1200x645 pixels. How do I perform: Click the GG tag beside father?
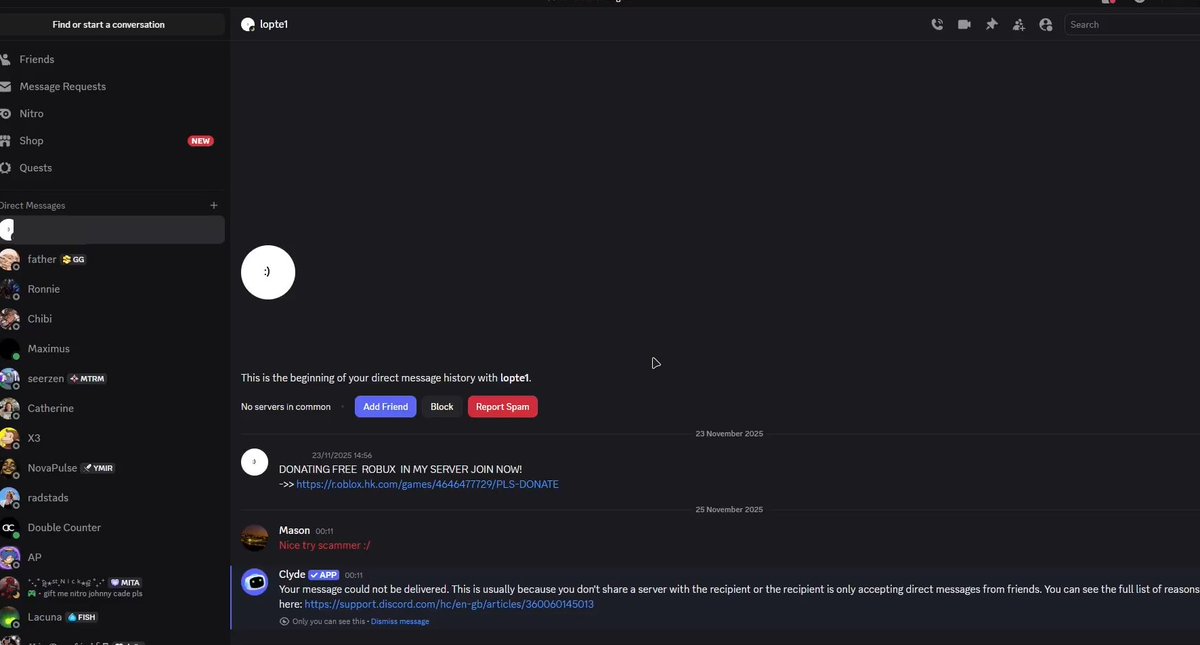pos(74,259)
